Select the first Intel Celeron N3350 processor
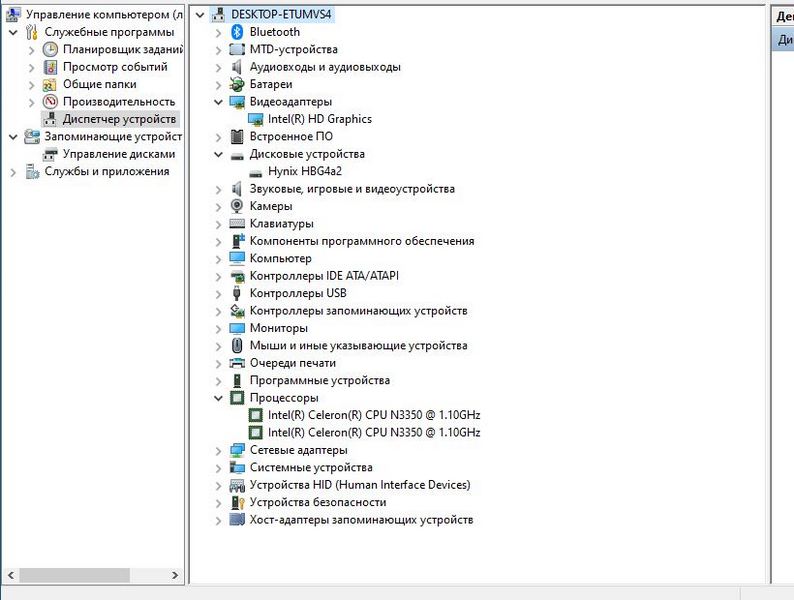 373,415
